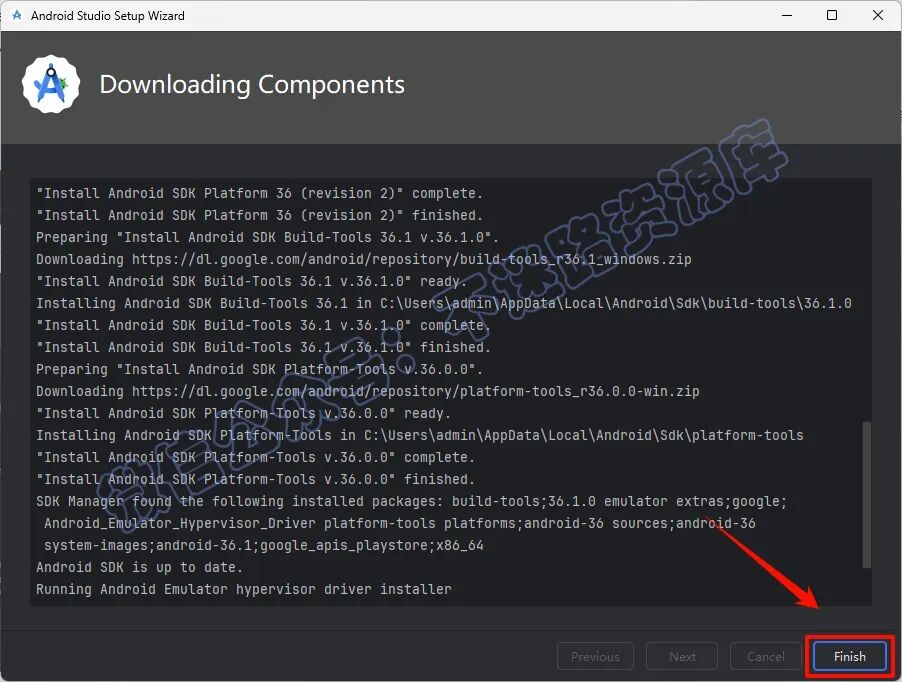Click the "system-images;android-36.1" log line
Image resolution: width=902 pixels, height=682 pixels.
(x=264, y=545)
